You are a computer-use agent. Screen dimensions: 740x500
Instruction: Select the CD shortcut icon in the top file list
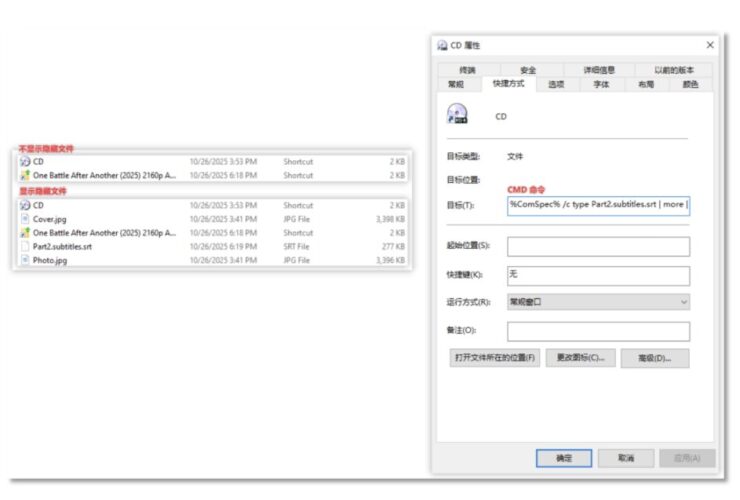(x=25, y=161)
